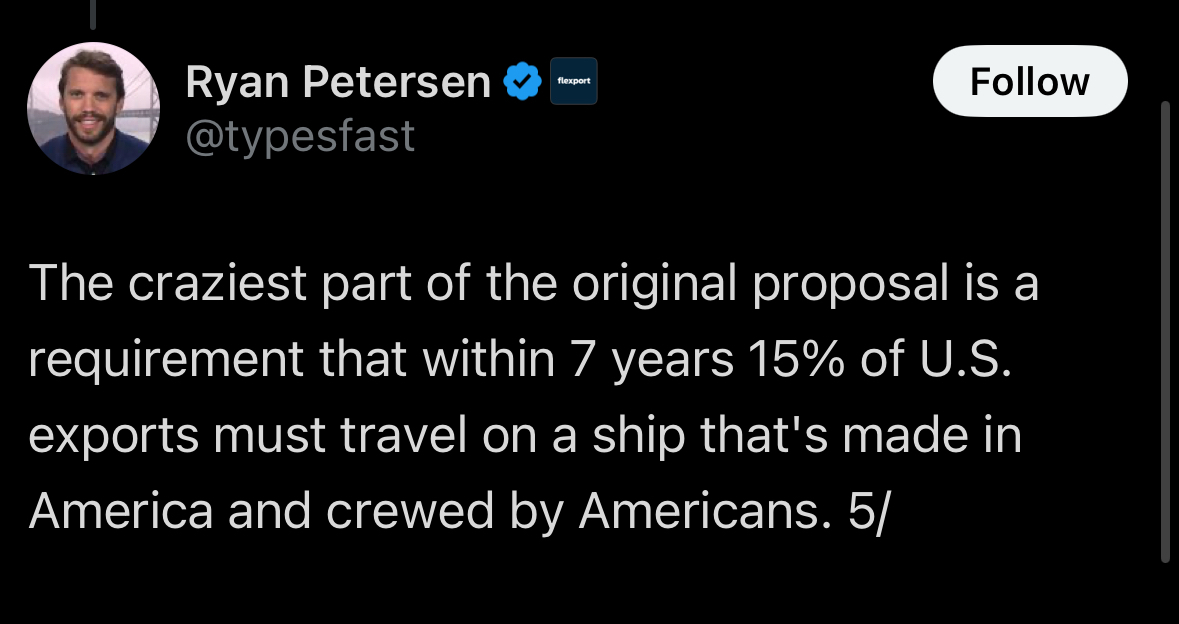Click the word "requirement" in the tweet
Screen dimensions: 1179x624
(166, 360)
